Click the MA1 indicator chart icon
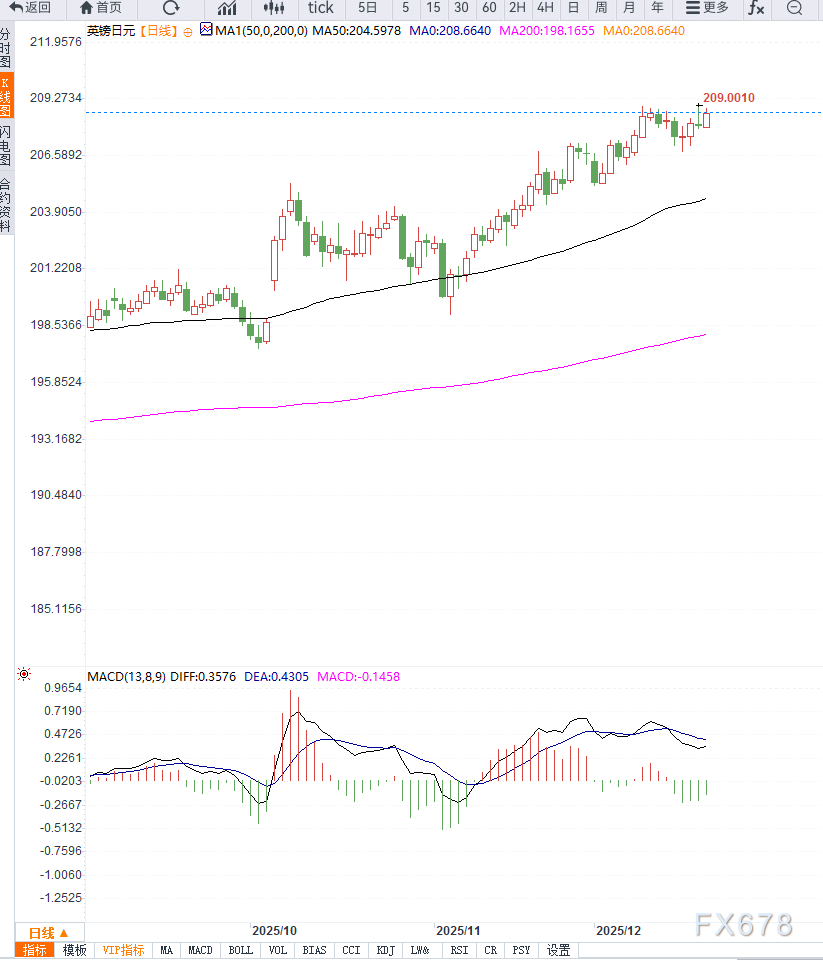The image size is (823, 960). click(206, 31)
